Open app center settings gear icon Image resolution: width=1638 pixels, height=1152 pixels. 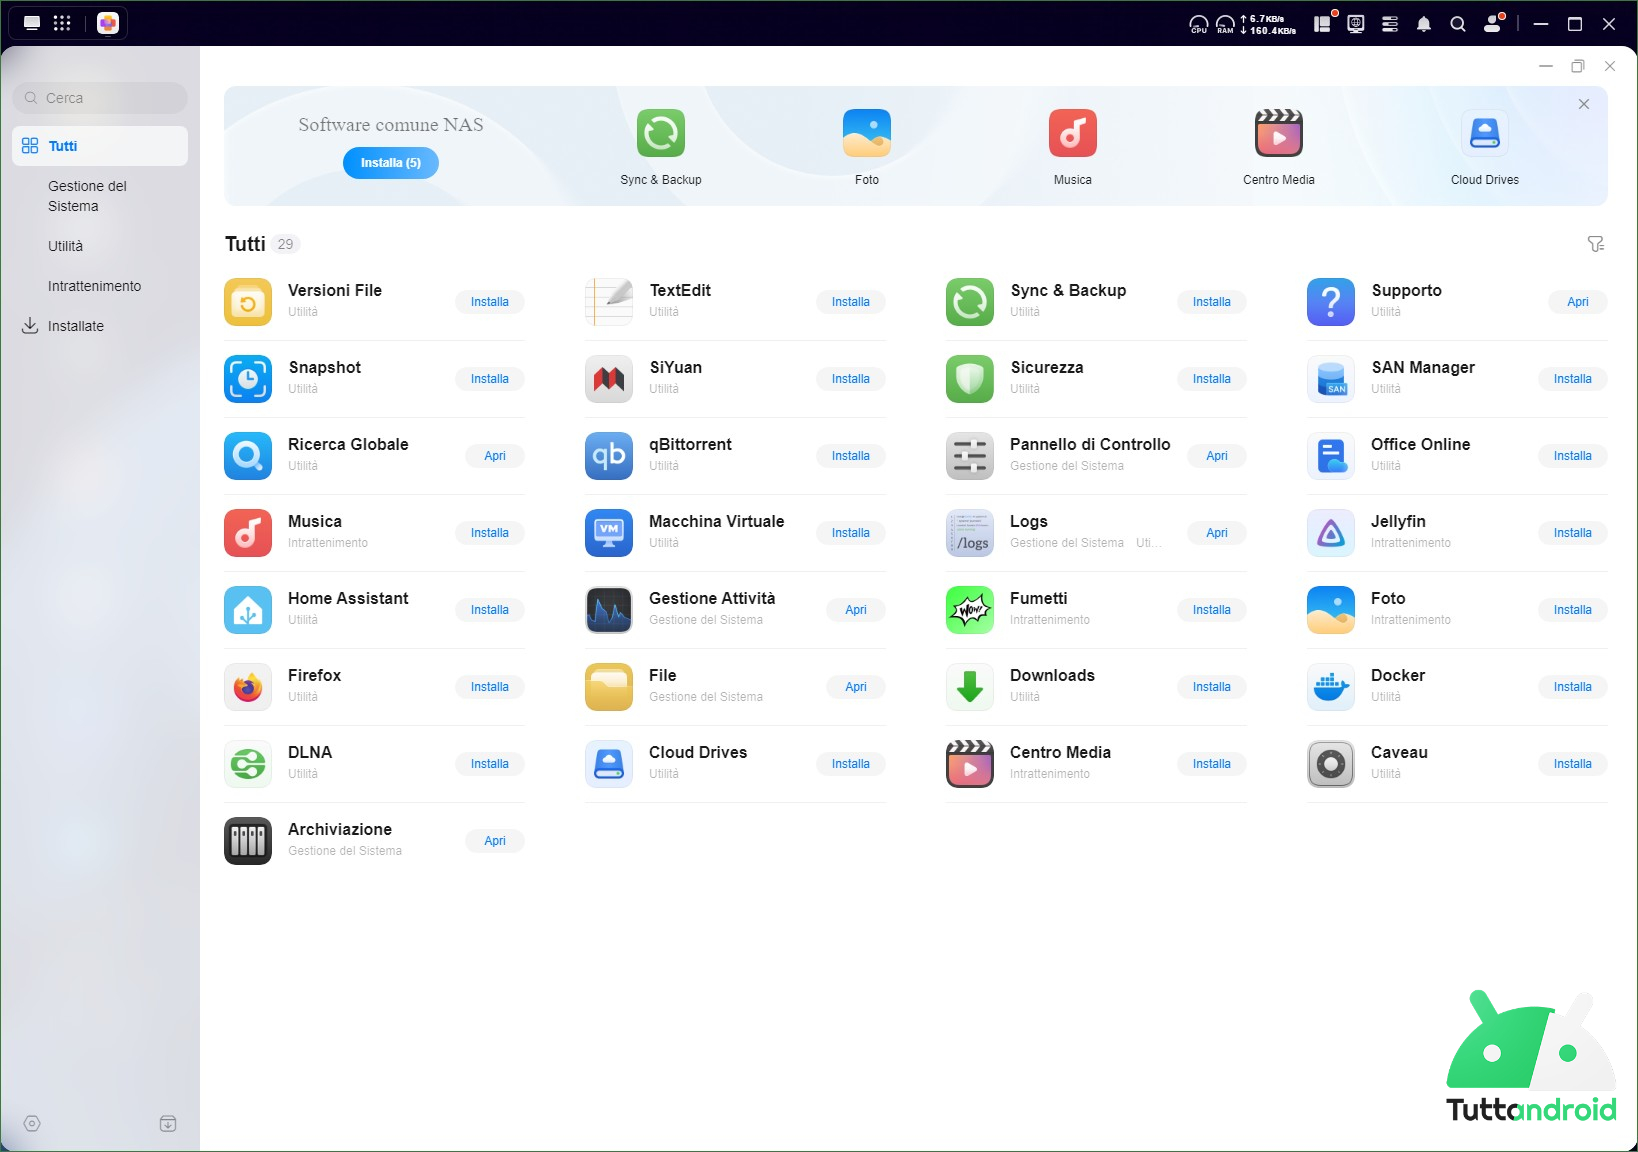pos(32,1124)
